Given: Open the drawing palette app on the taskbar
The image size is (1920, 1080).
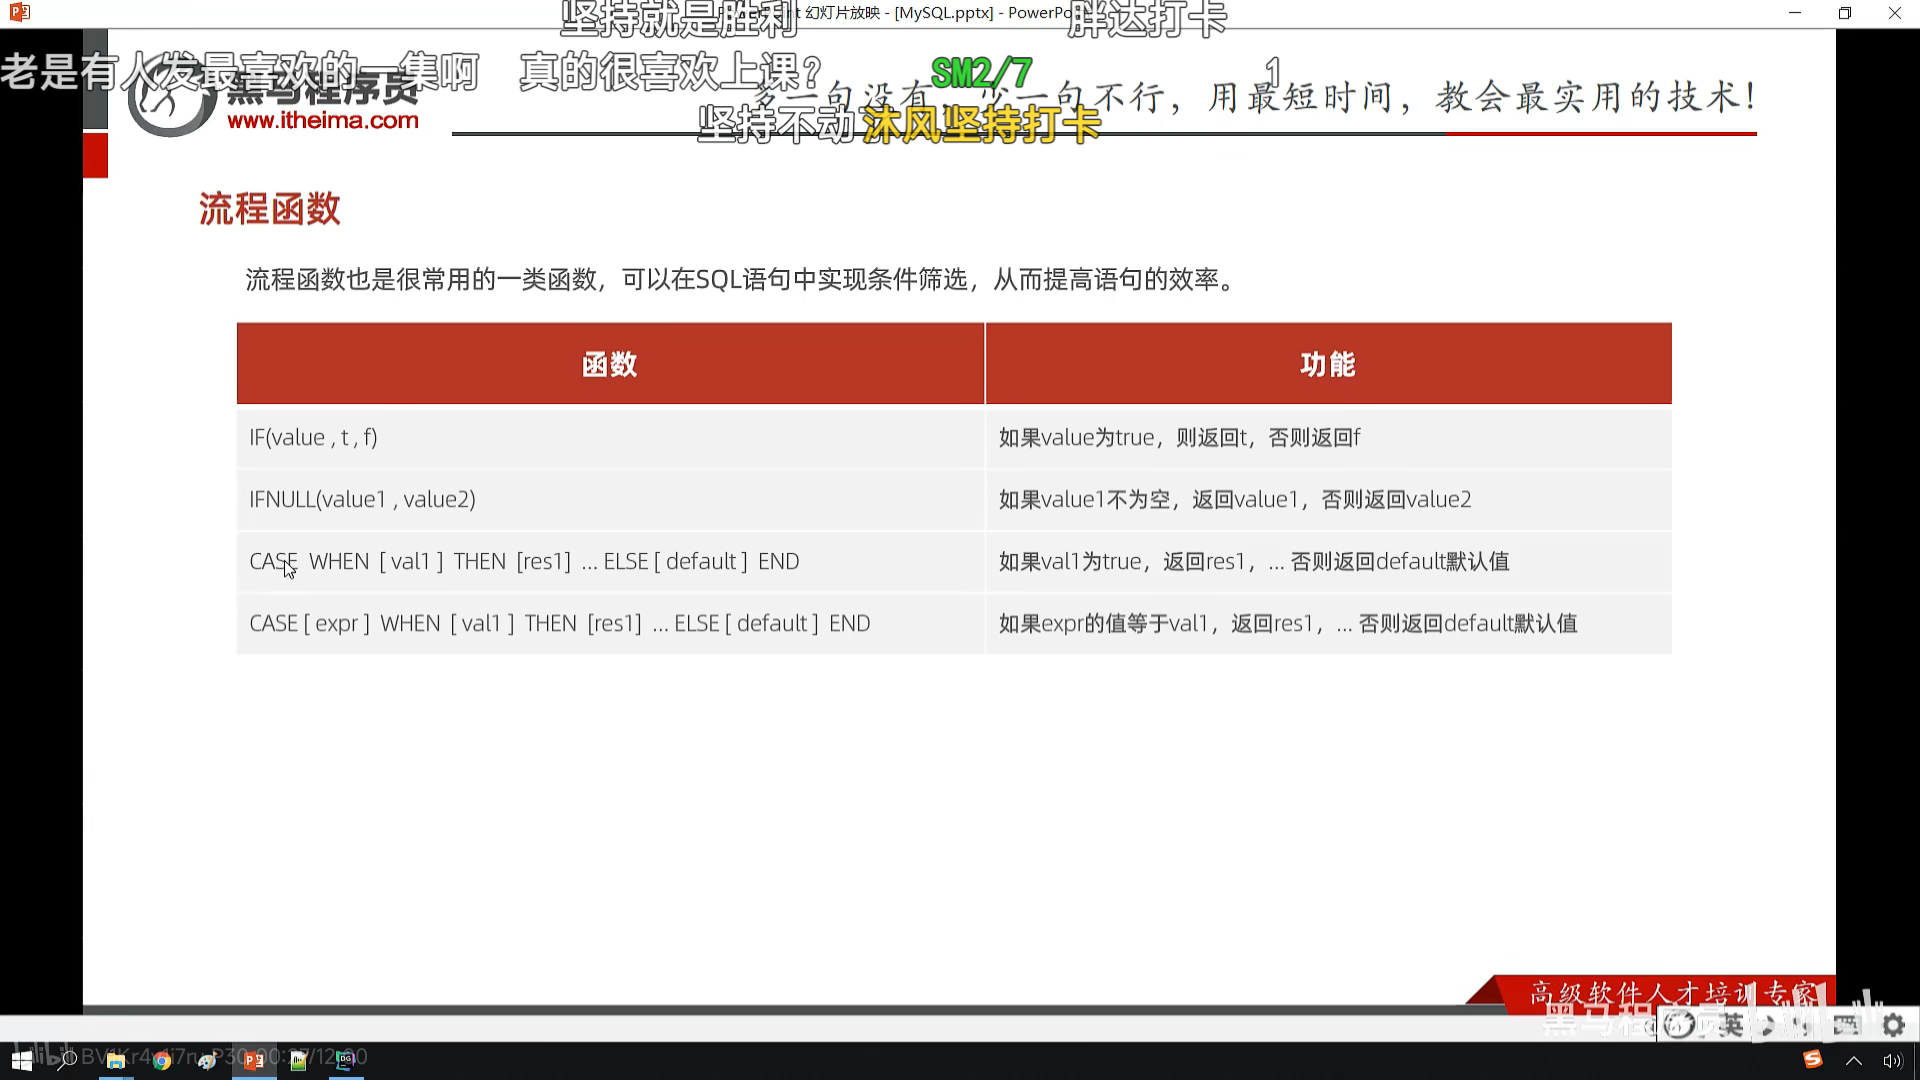Looking at the screenshot, I should (207, 1060).
